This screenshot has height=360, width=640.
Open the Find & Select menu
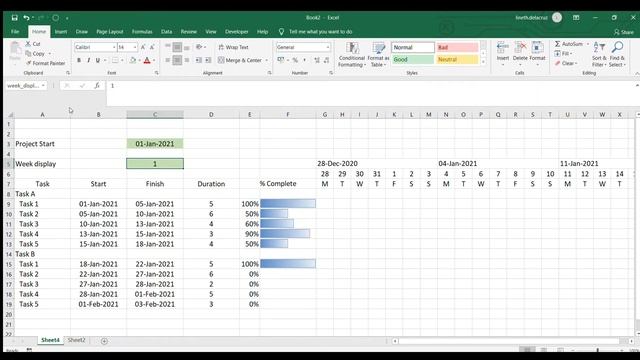[x=617, y=54]
